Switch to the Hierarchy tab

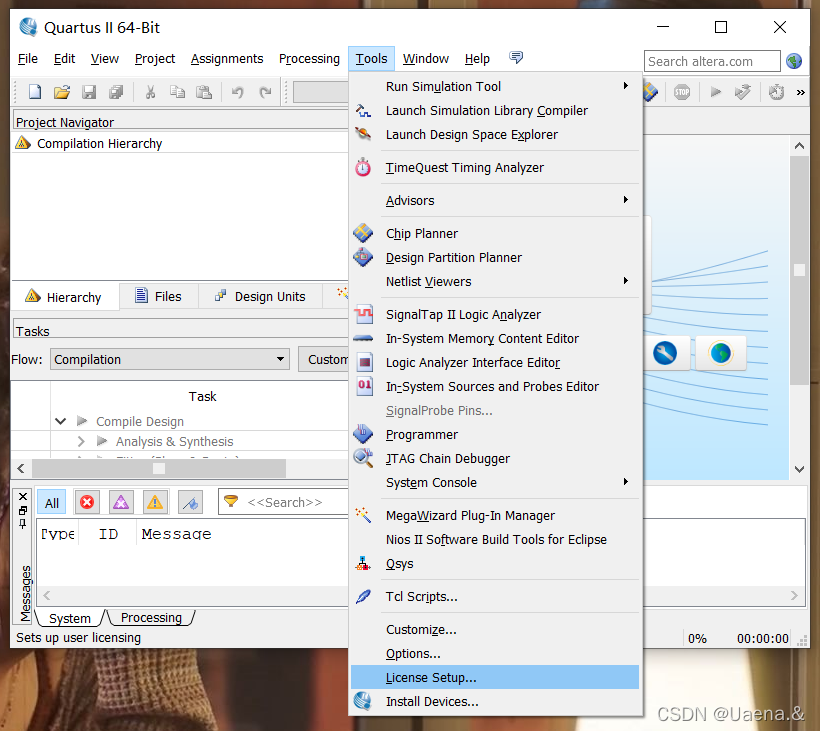64,297
